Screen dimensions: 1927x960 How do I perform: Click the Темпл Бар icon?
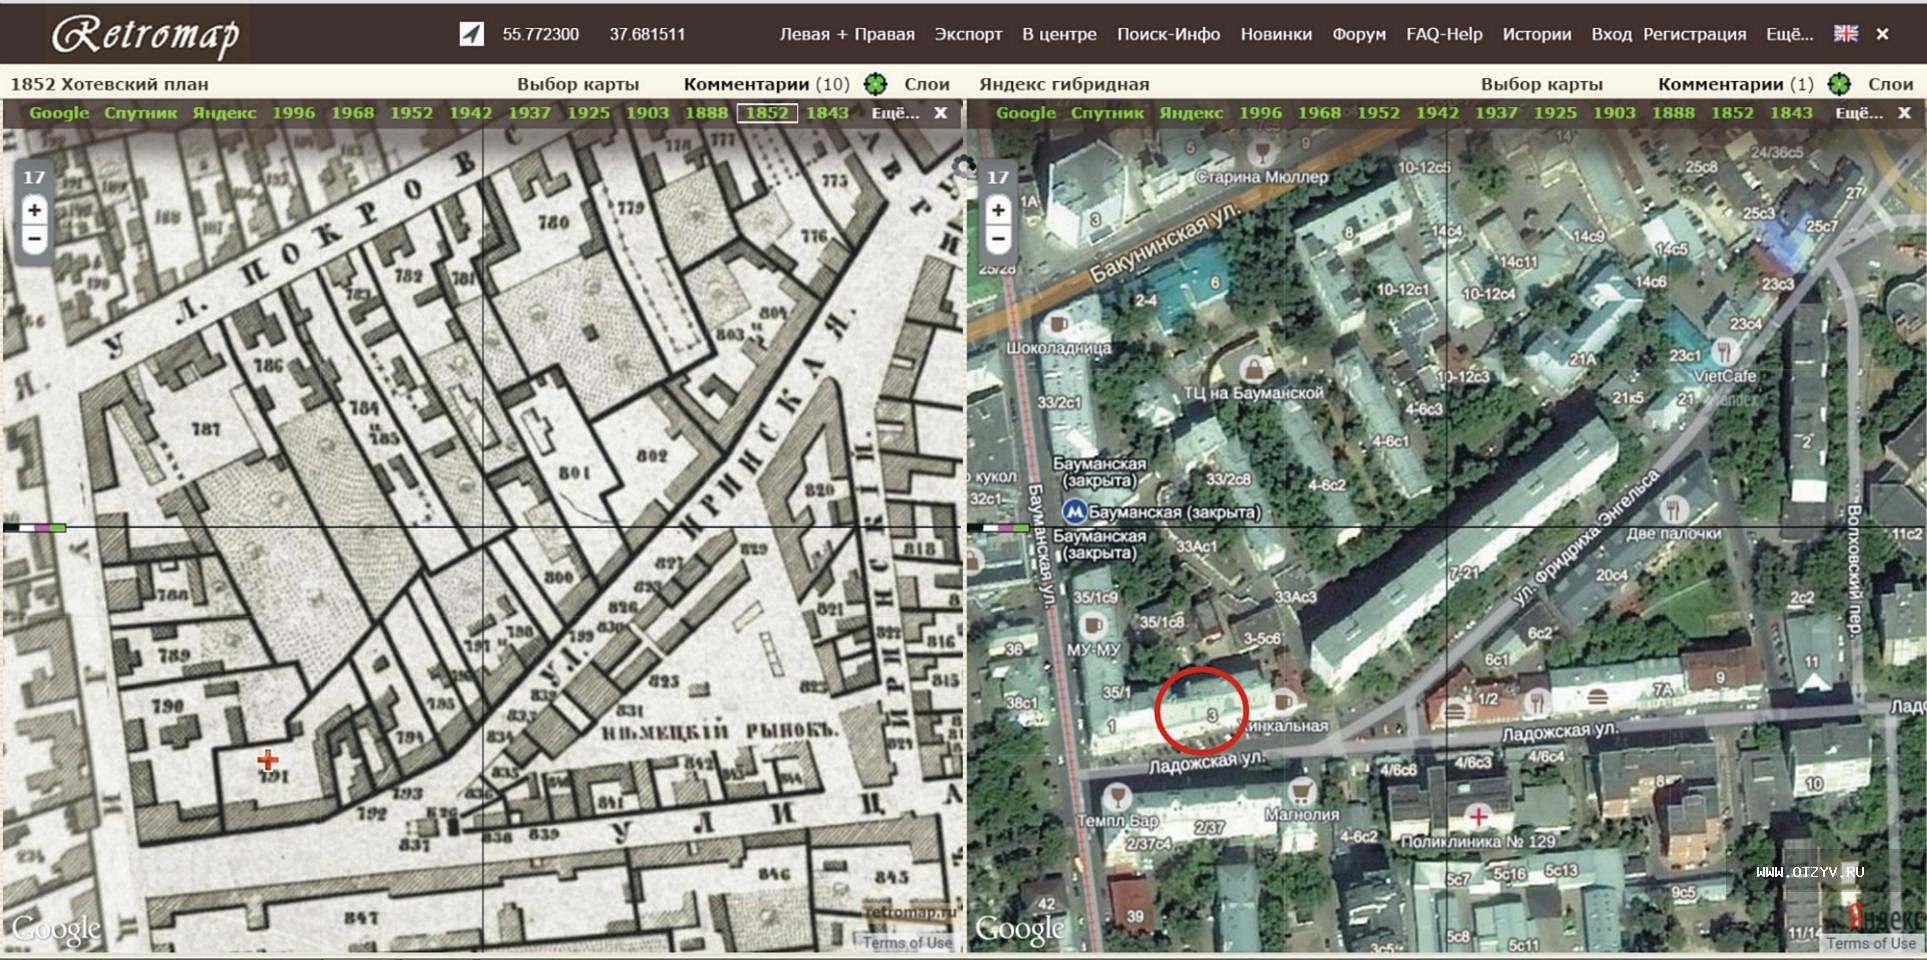pyautogui.click(x=1117, y=796)
